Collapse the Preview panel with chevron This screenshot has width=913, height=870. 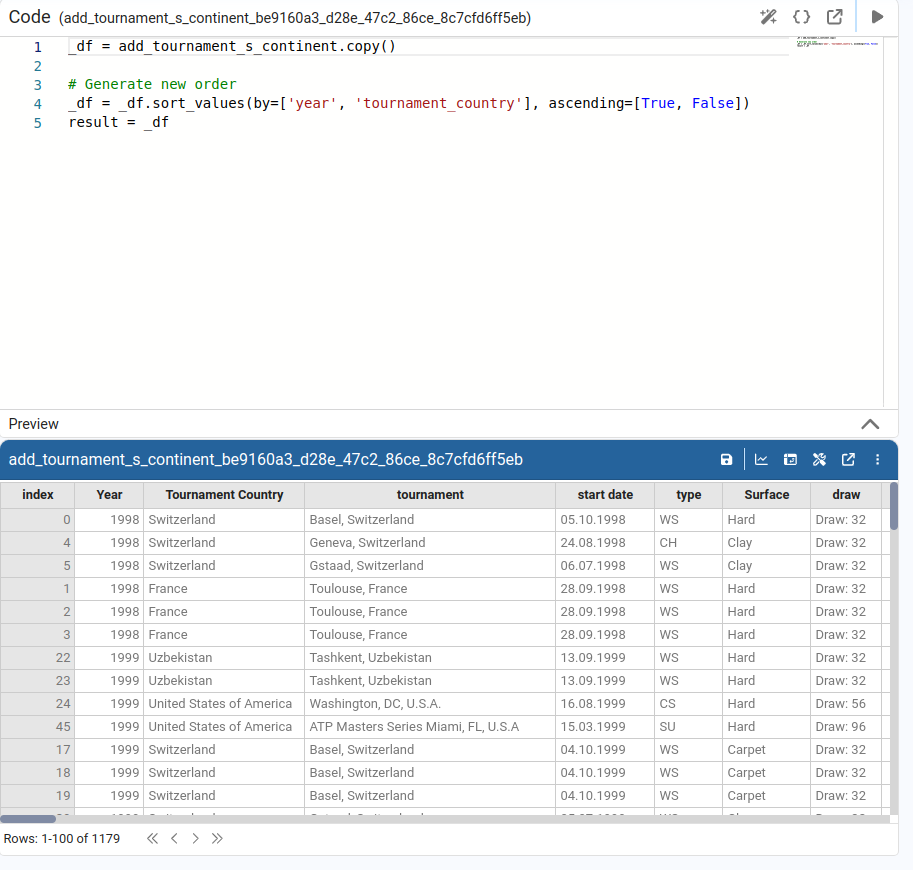coord(870,424)
